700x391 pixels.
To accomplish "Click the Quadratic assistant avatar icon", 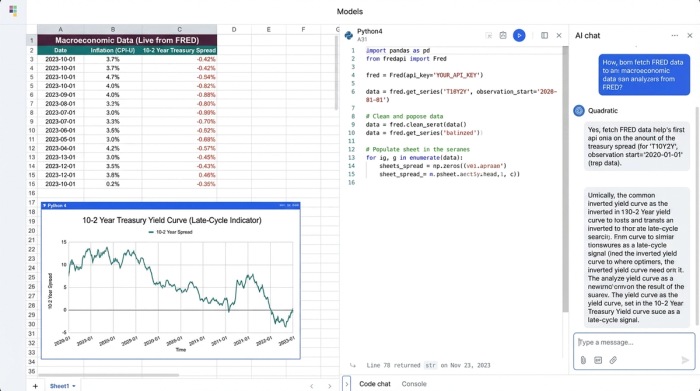I will pyautogui.click(x=579, y=111).
